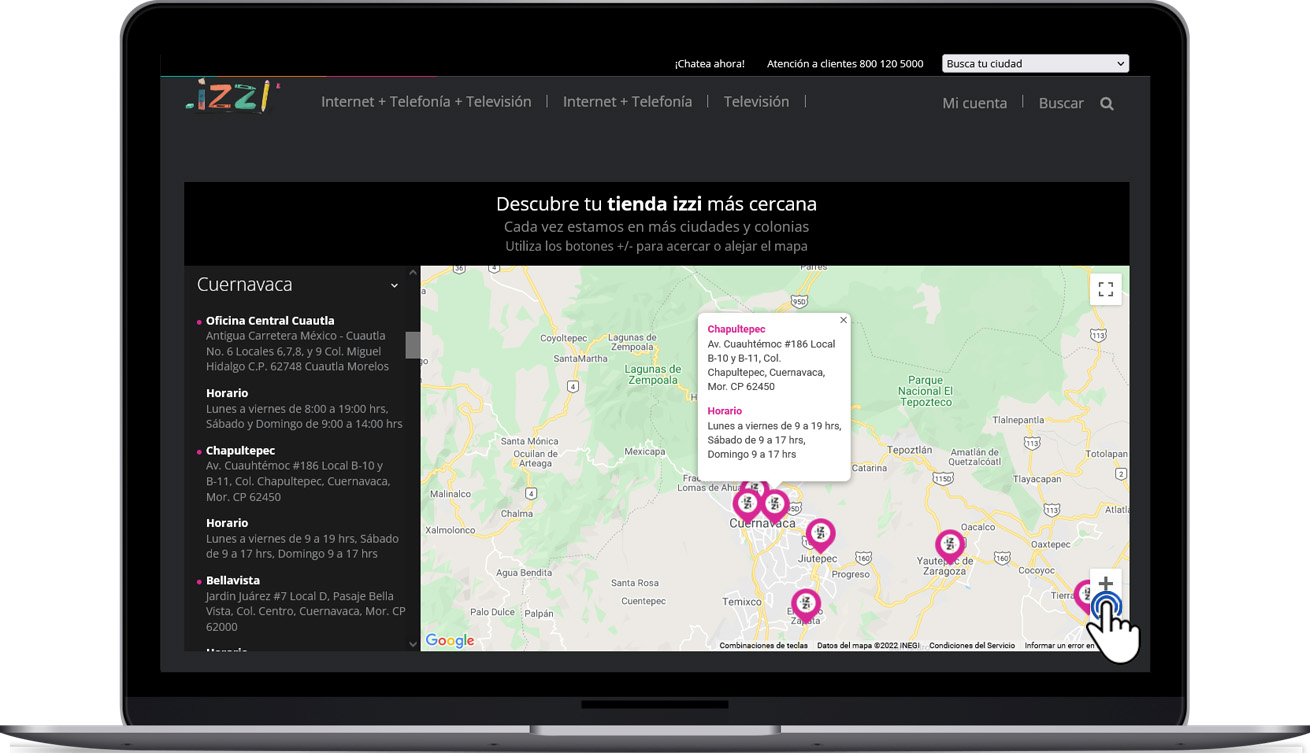This screenshot has width=1310, height=754.
Task: Click the Malinalco label on map
Action: pos(450,494)
